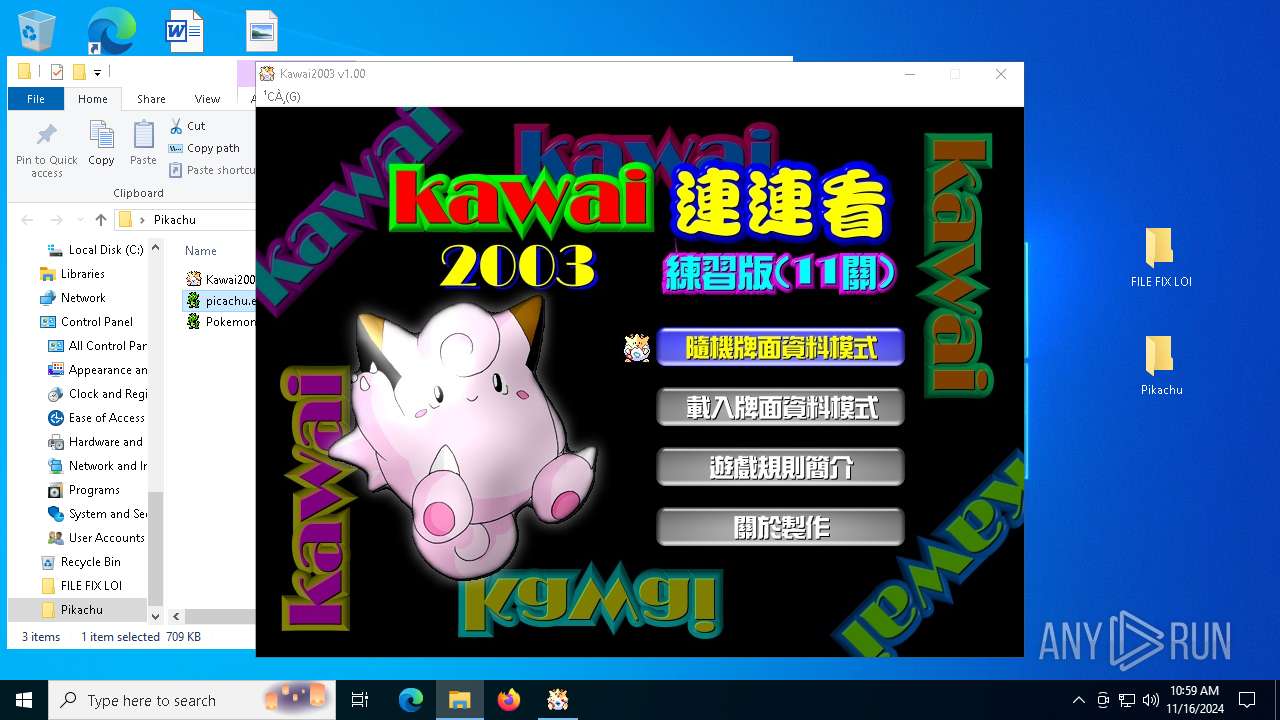Click the properties checkmark quick-access icon
1280x720 pixels.
56,72
